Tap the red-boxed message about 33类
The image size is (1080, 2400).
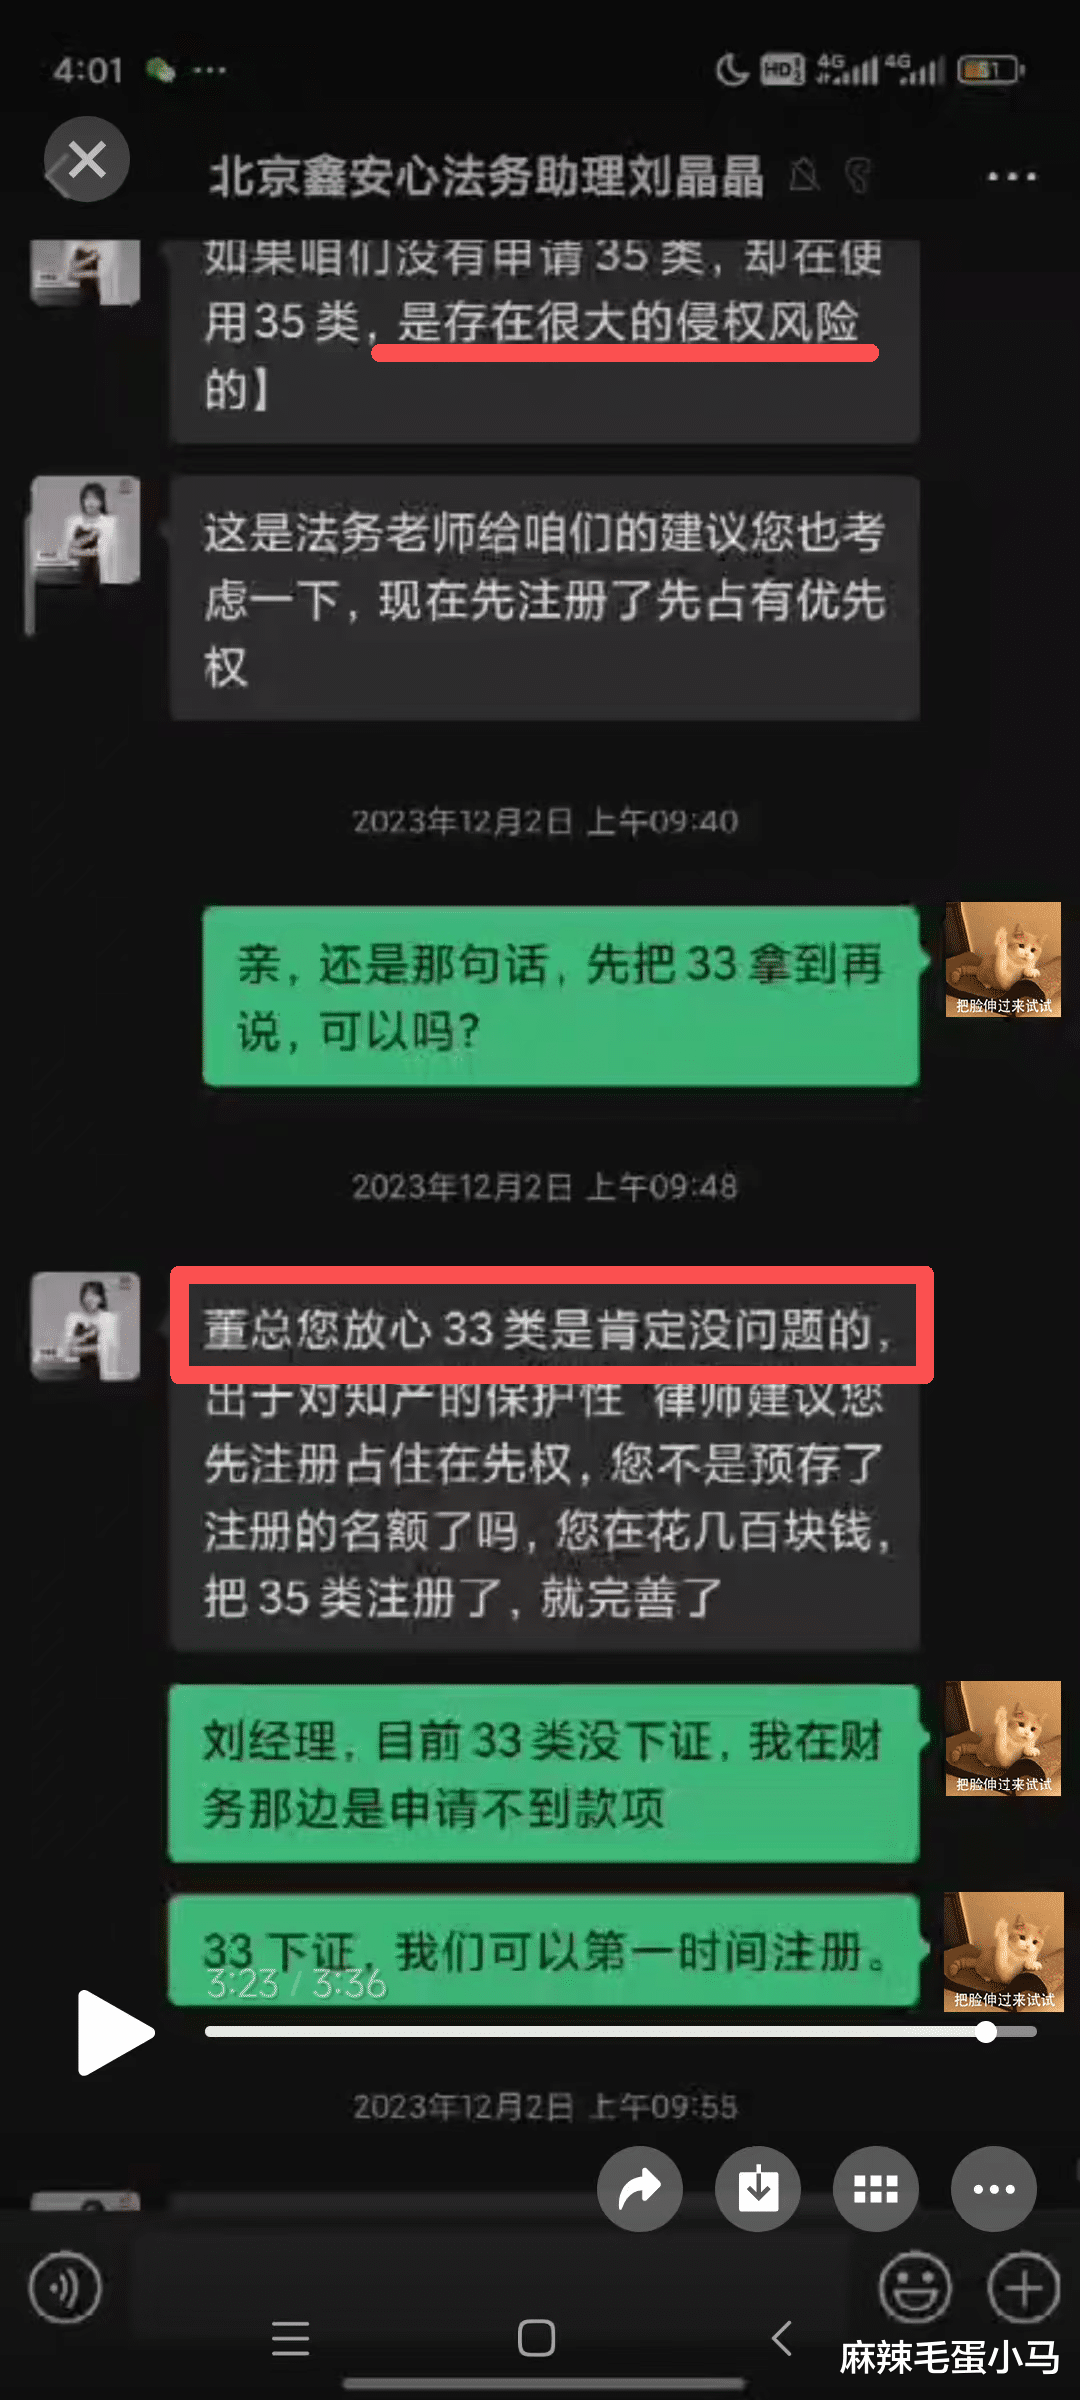click(551, 1326)
